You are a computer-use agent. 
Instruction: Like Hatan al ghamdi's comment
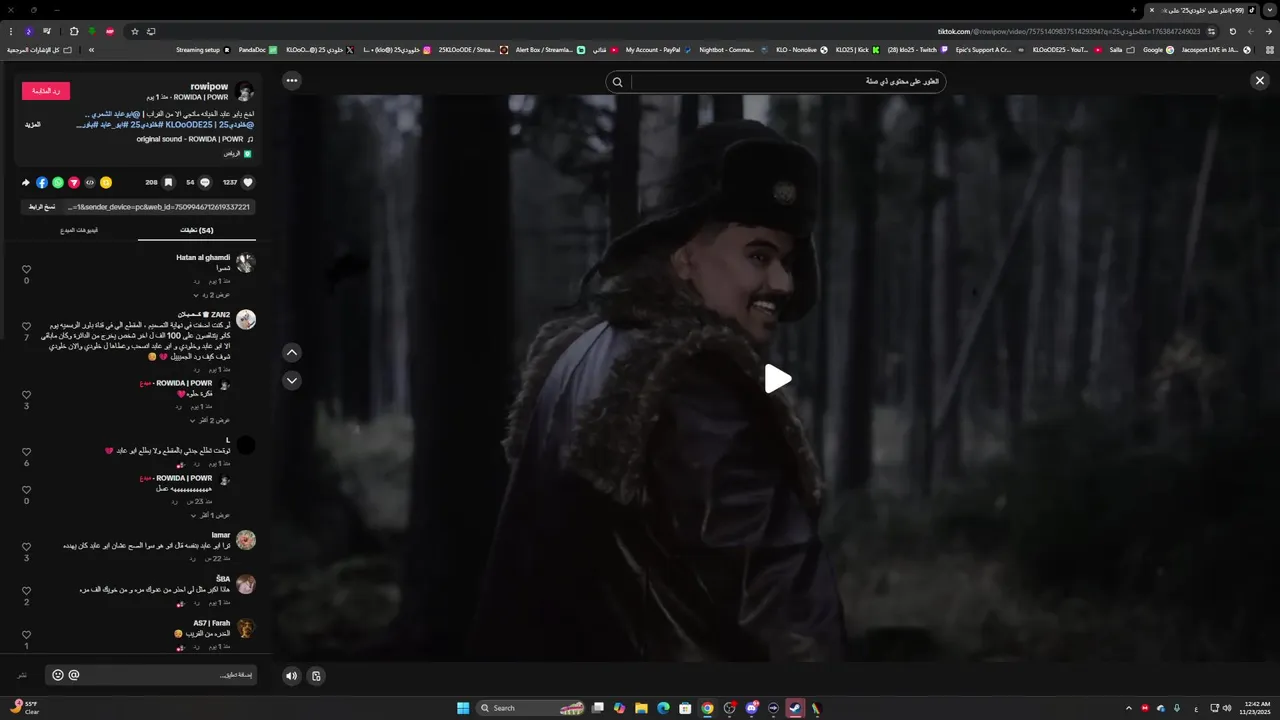pyautogui.click(x=26, y=269)
